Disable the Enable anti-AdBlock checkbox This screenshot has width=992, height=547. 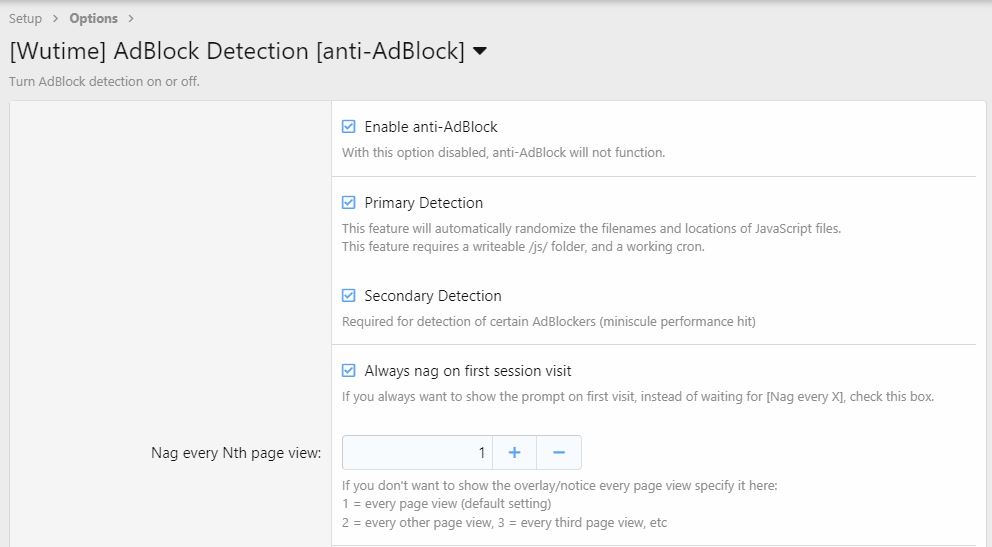pos(349,126)
